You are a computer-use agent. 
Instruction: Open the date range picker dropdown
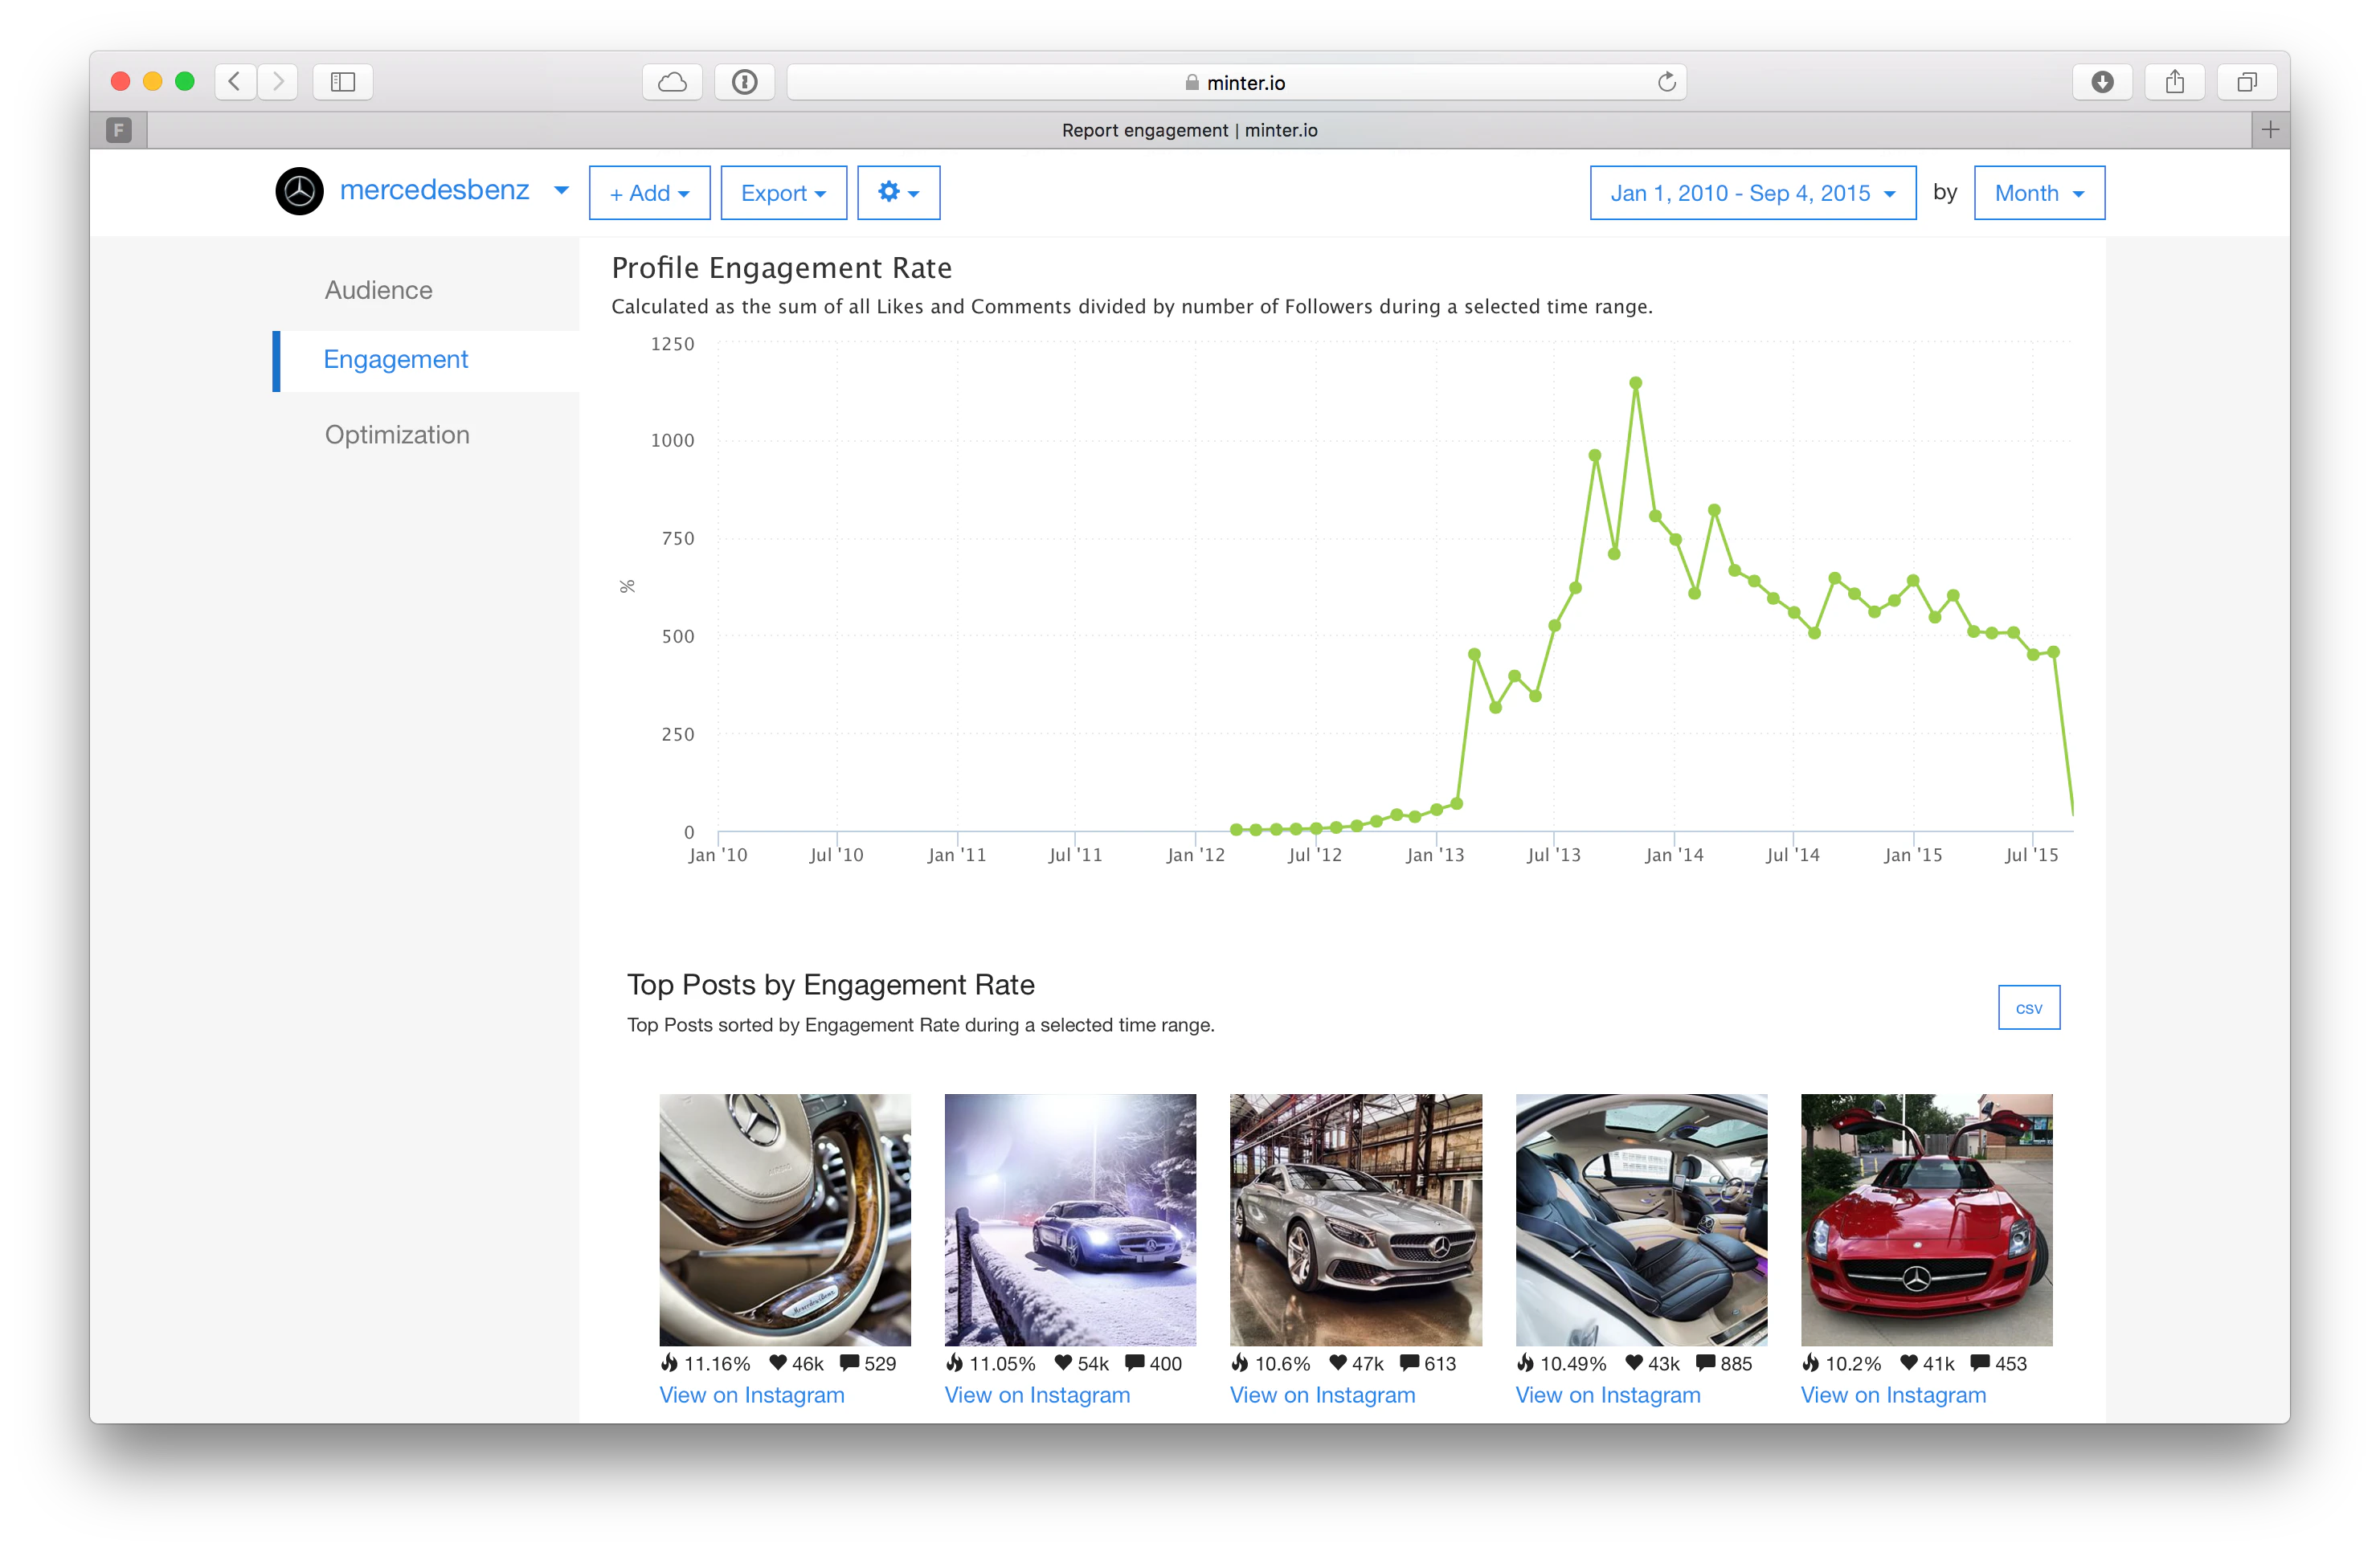click(x=1752, y=193)
